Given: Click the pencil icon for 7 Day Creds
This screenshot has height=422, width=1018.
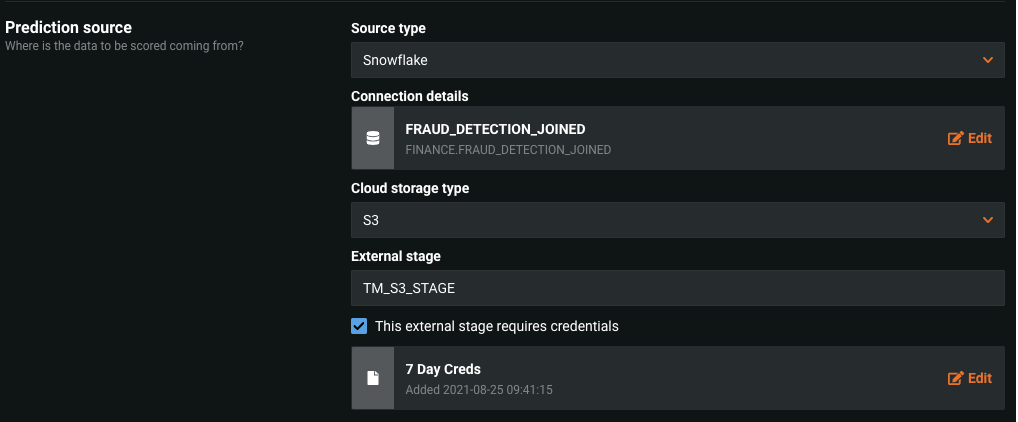Looking at the screenshot, I should (x=955, y=378).
